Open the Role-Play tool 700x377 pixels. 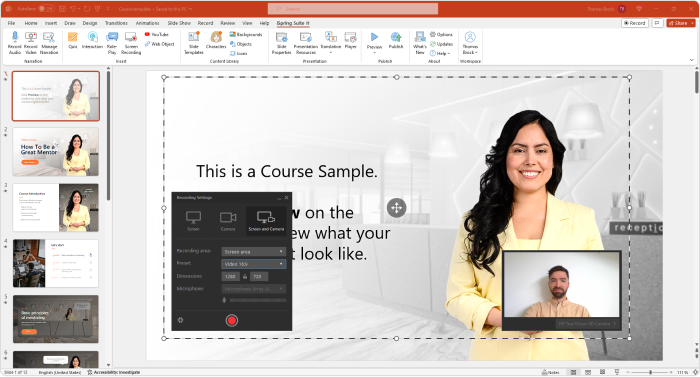point(112,43)
